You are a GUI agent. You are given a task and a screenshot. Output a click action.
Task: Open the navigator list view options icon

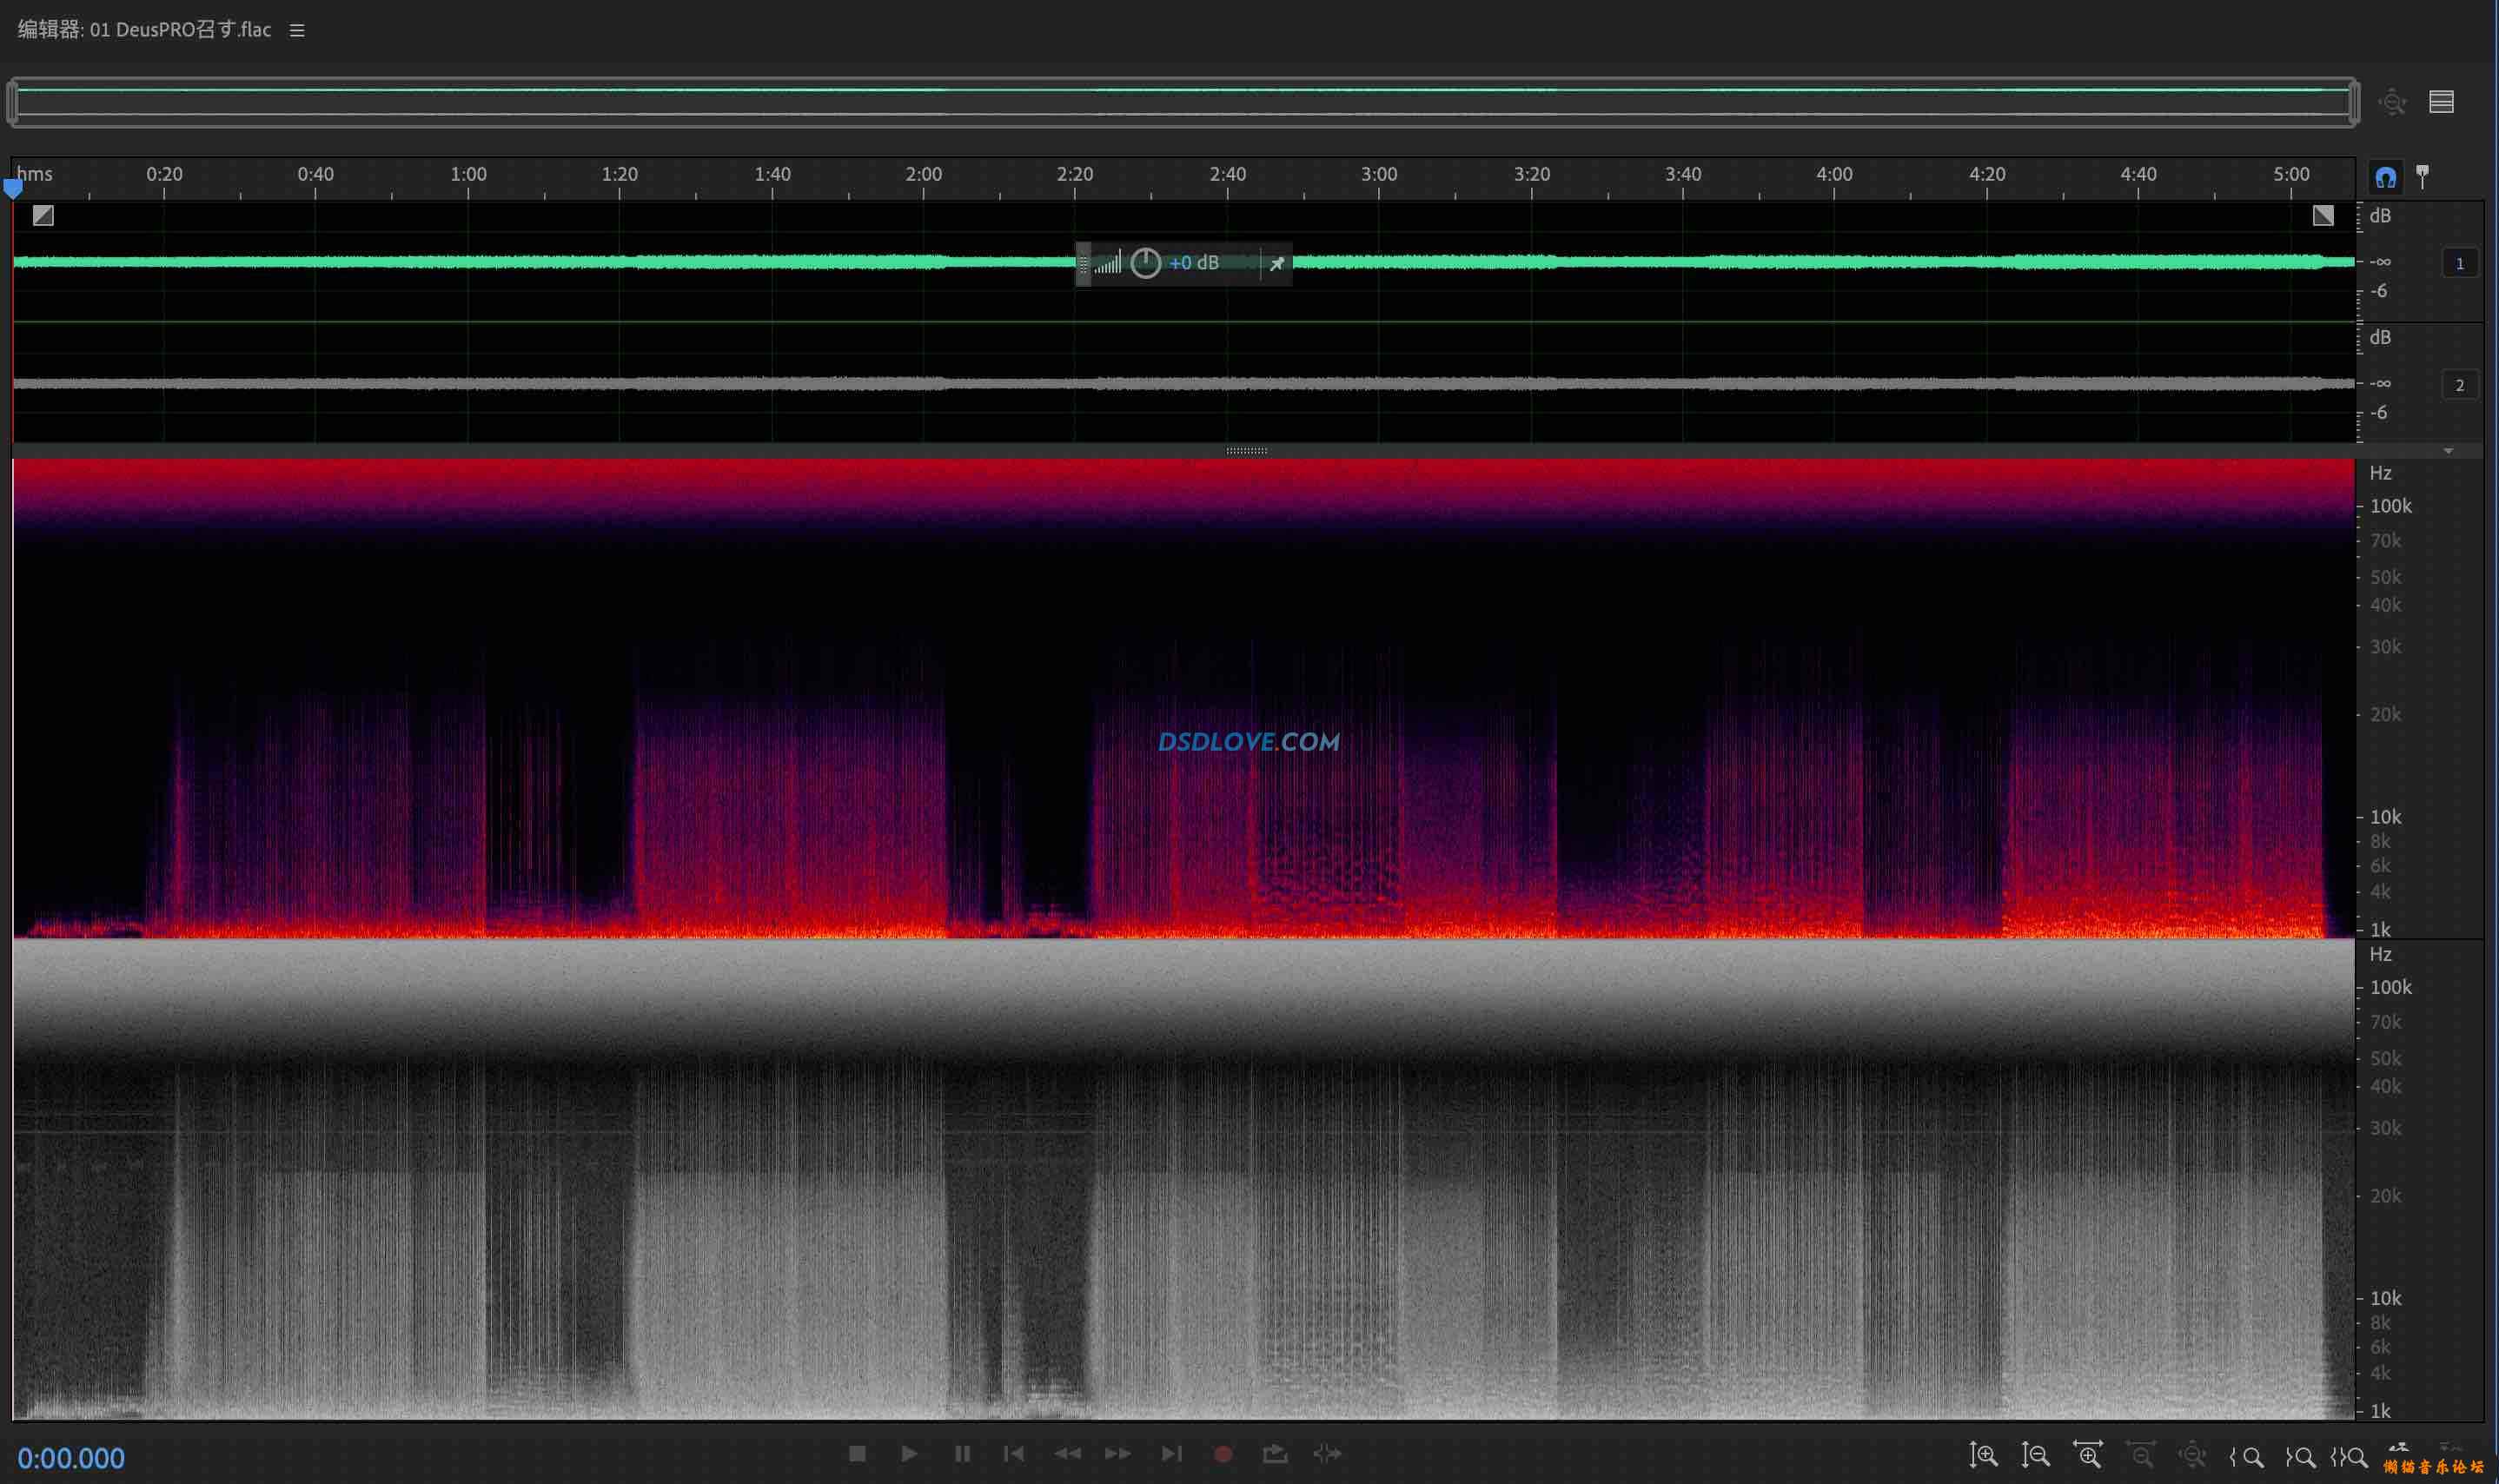(2441, 102)
